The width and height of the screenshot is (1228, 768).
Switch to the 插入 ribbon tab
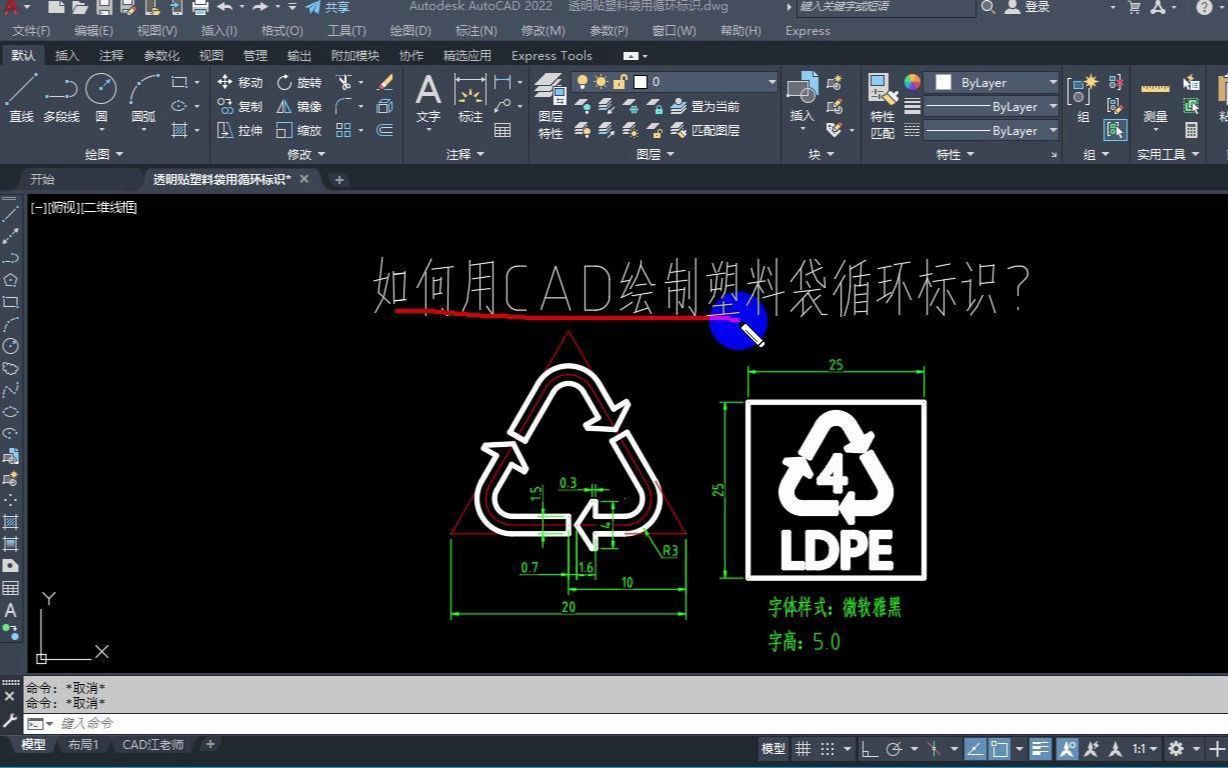tap(65, 55)
